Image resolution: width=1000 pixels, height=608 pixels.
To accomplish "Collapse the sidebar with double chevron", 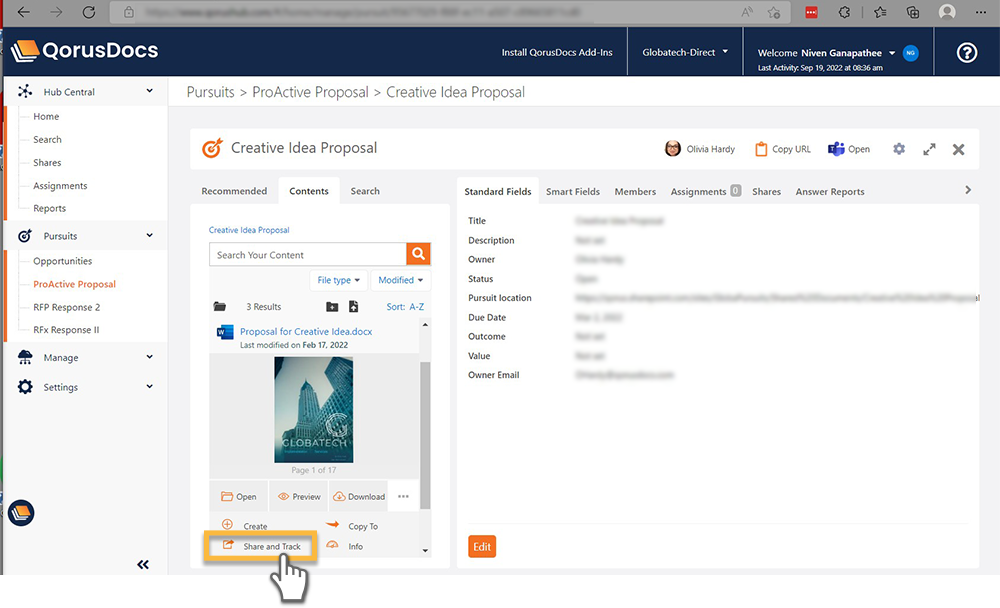I will tap(143, 564).
